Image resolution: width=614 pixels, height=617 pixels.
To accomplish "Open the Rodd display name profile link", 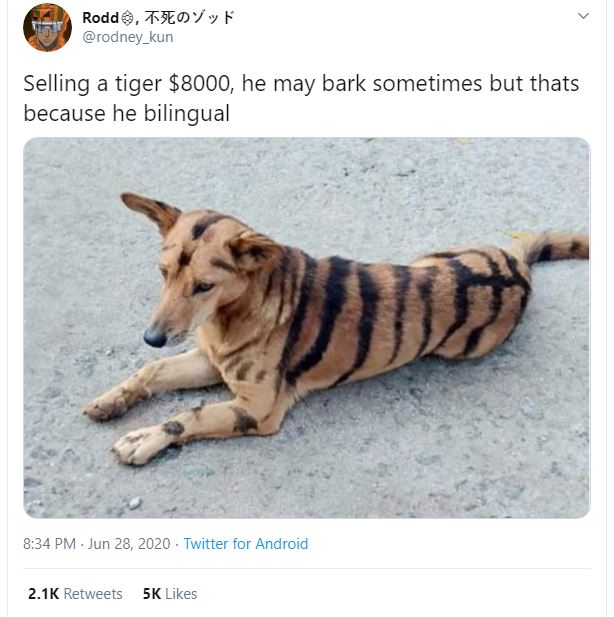I will pos(100,18).
